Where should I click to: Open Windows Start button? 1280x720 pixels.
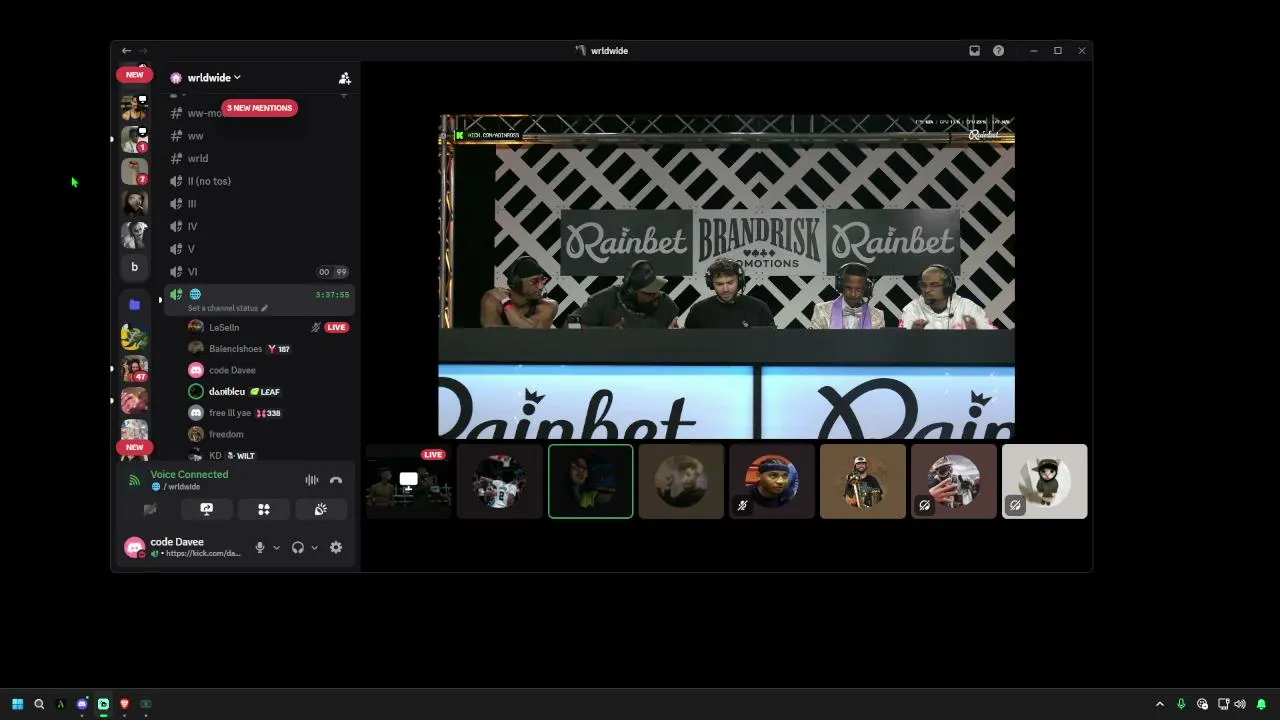click(17, 704)
